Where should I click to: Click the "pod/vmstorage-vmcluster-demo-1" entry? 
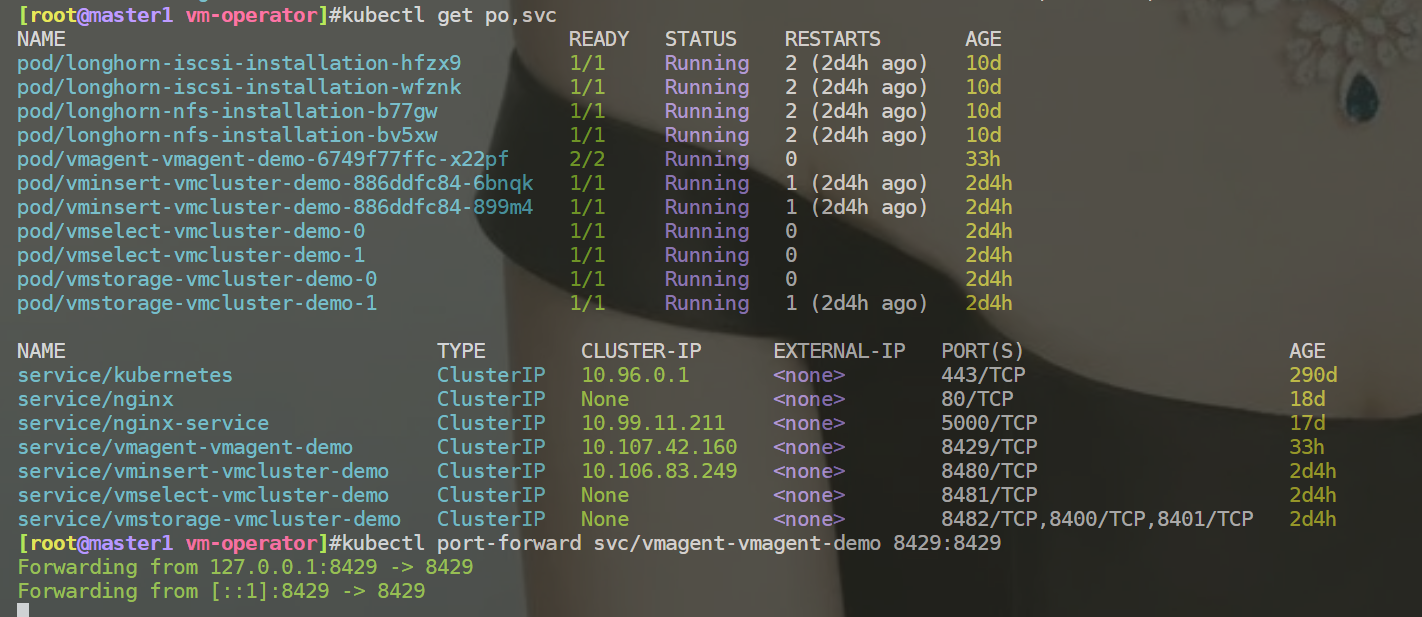point(197,303)
